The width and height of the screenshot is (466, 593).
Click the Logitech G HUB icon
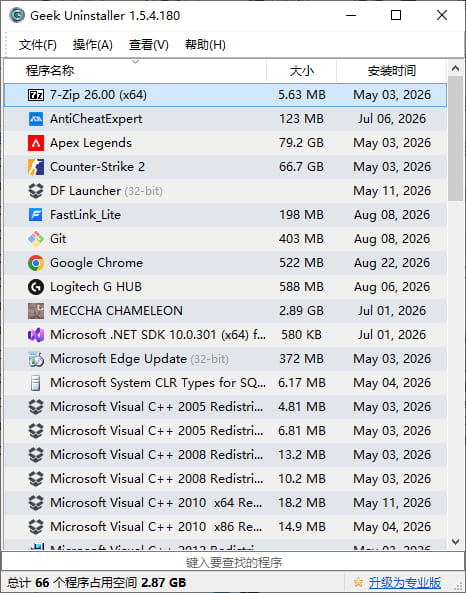coord(36,287)
